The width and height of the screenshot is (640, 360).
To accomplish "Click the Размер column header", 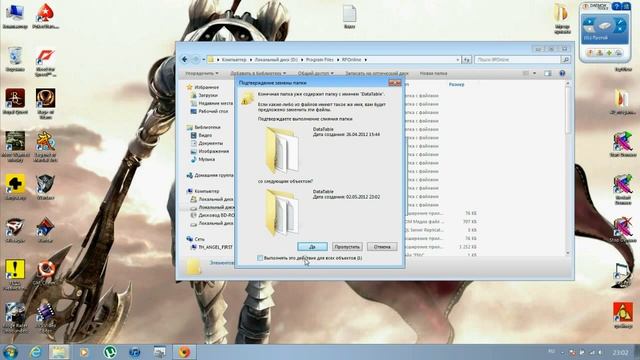I will pos(456,84).
